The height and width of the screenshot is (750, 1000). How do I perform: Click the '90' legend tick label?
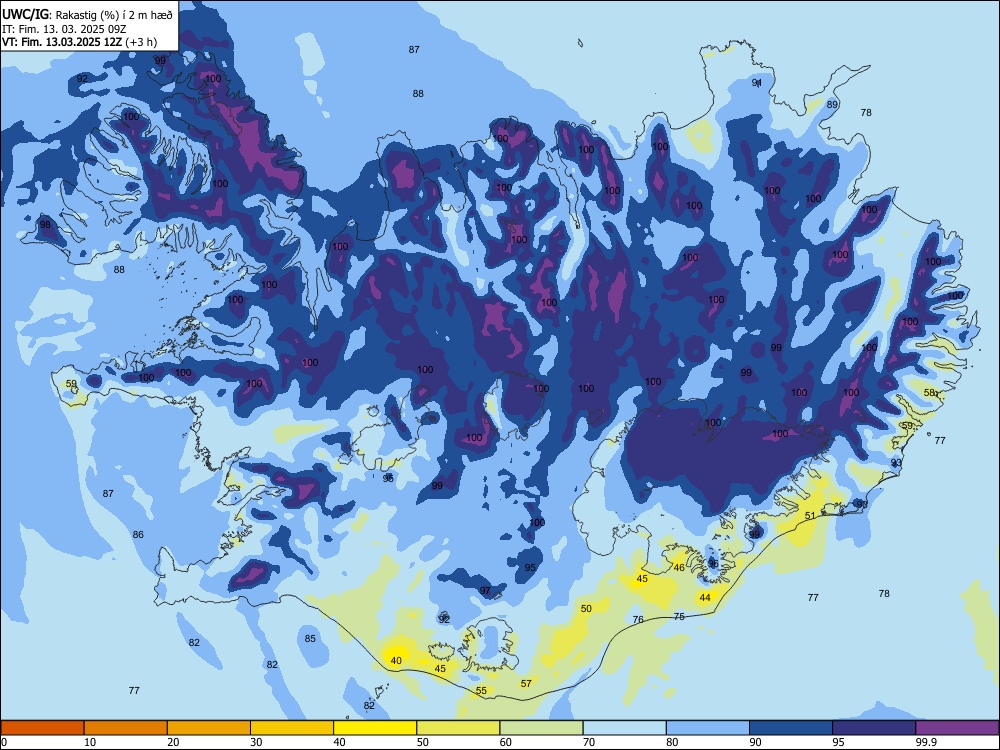click(x=755, y=742)
